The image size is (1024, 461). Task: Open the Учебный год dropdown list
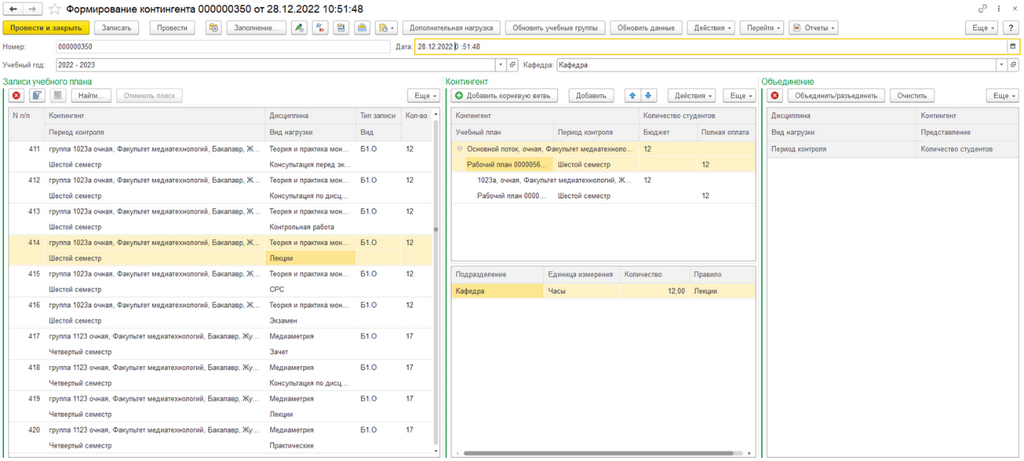click(x=501, y=65)
